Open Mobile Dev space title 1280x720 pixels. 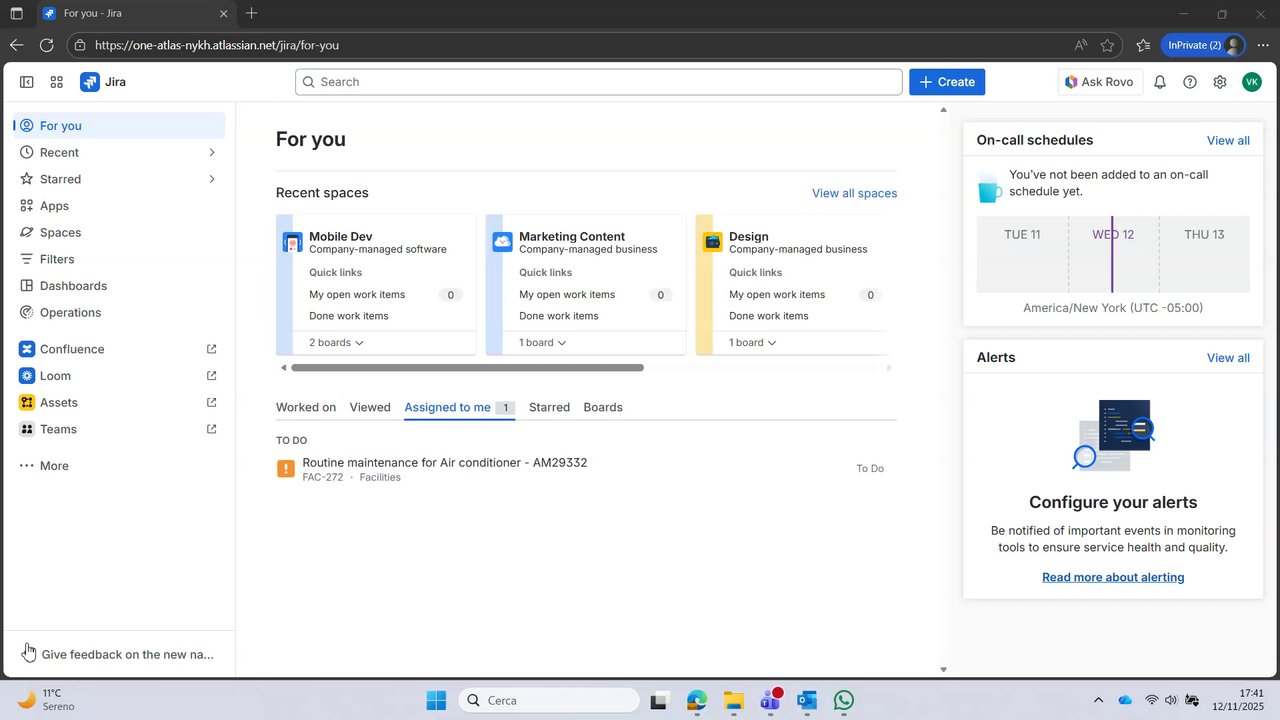pyautogui.click(x=341, y=237)
